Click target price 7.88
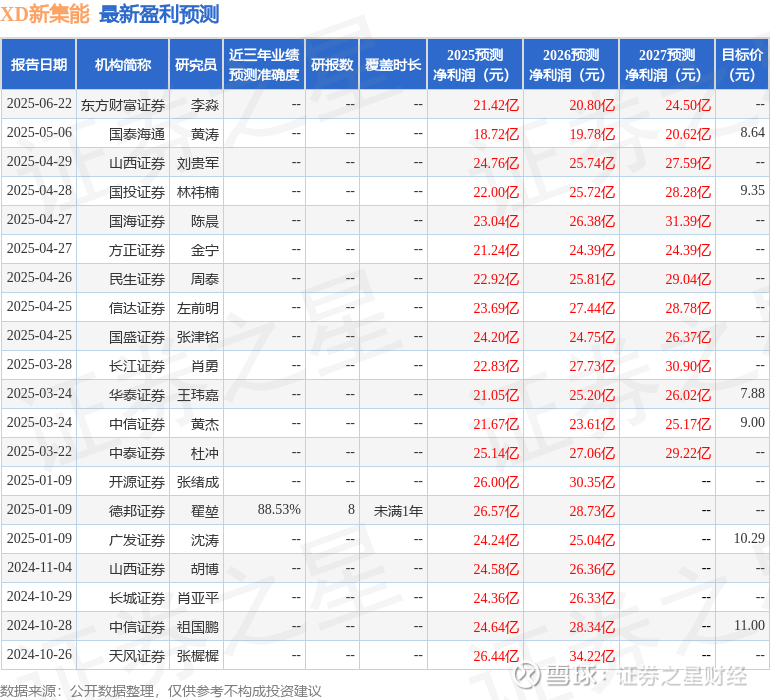The image size is (770, 700). click(x=752, y=393)
